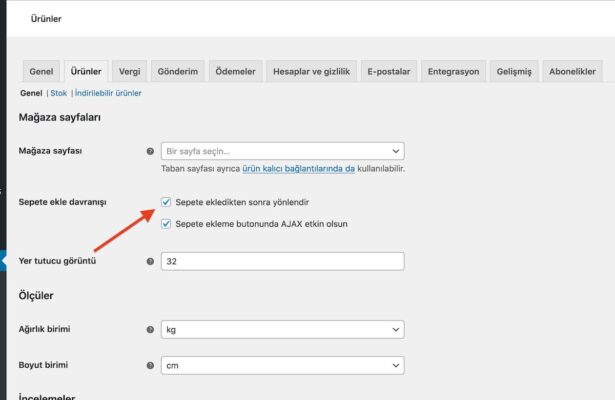615x400 pixels.
Task: Open the E-postalar tab
Action: tap(389, 71)
